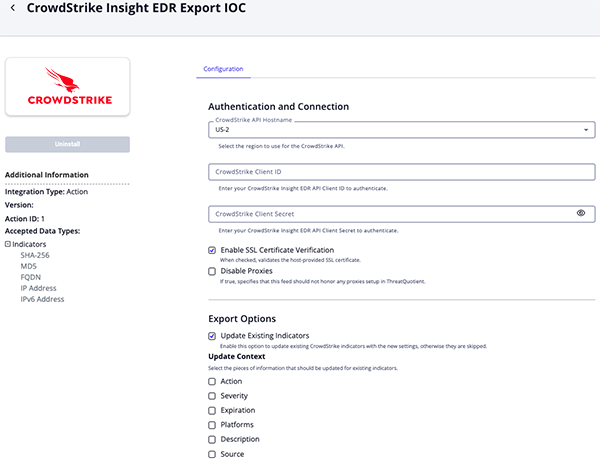
Task: Select the FQDN indicator type
Action: (x=31, y=277)
